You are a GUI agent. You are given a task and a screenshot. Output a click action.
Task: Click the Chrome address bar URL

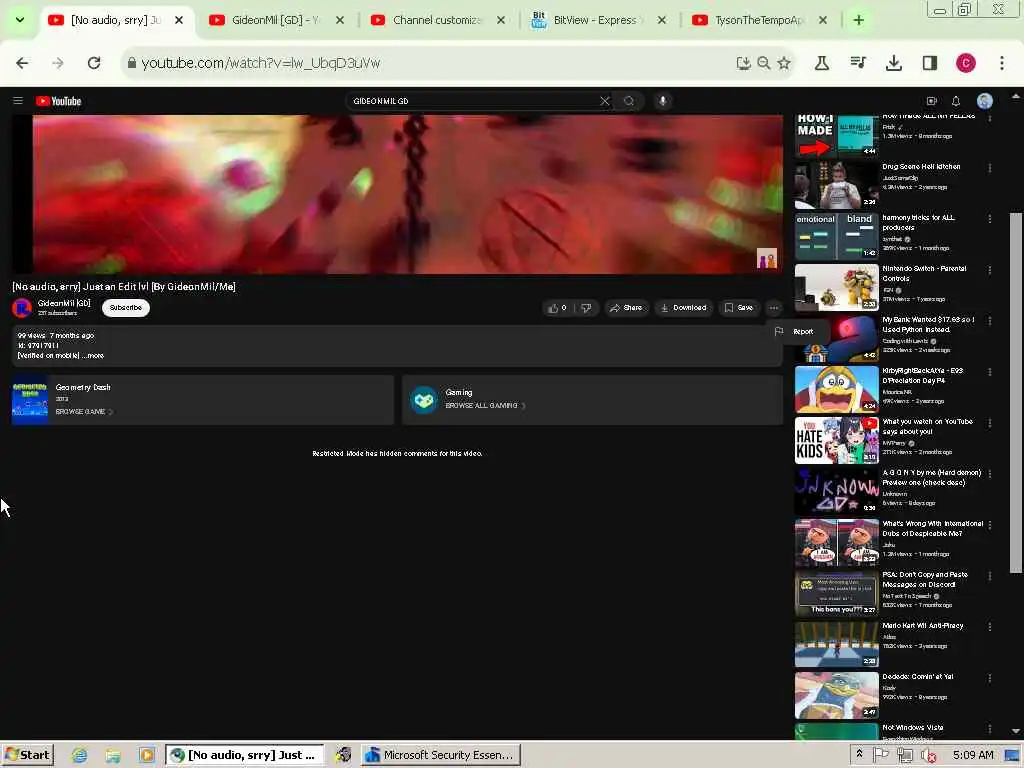pyautogui.click(x=261, y=63)
